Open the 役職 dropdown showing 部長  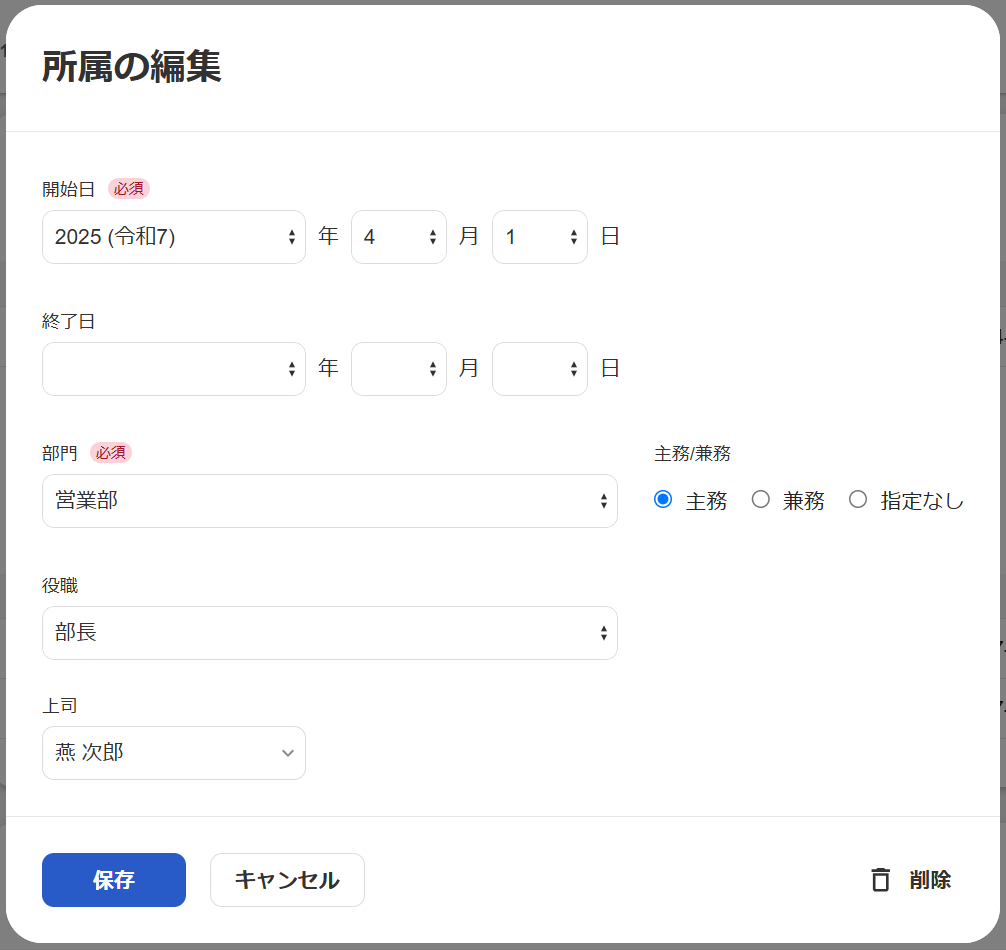pyautogui.click(x=329, y=633)
